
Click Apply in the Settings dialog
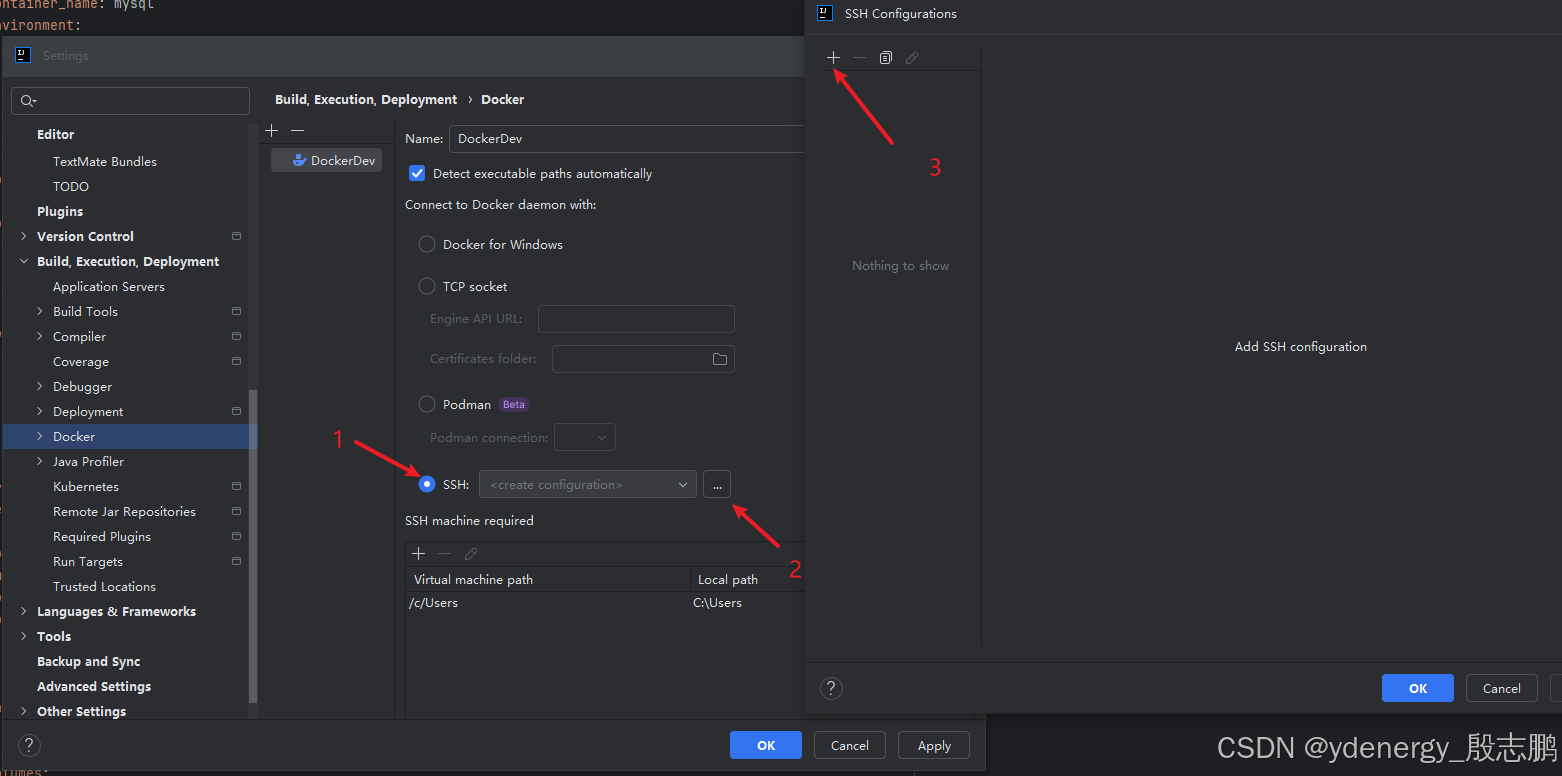pyautogui.click(x=934, y=745)
